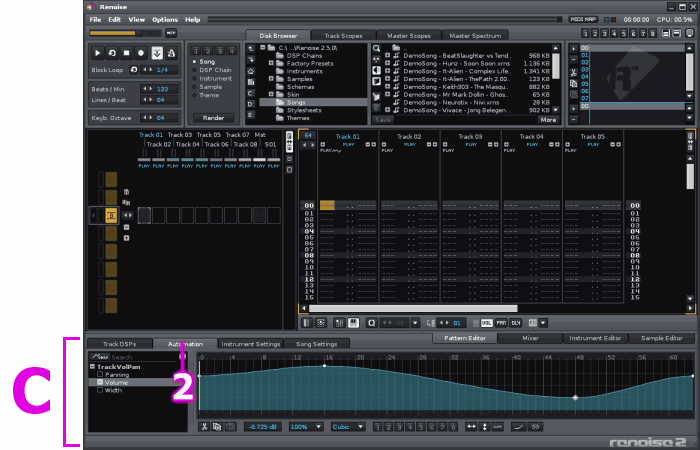Expand the Samples folder in tree

(x=271, y=79)
